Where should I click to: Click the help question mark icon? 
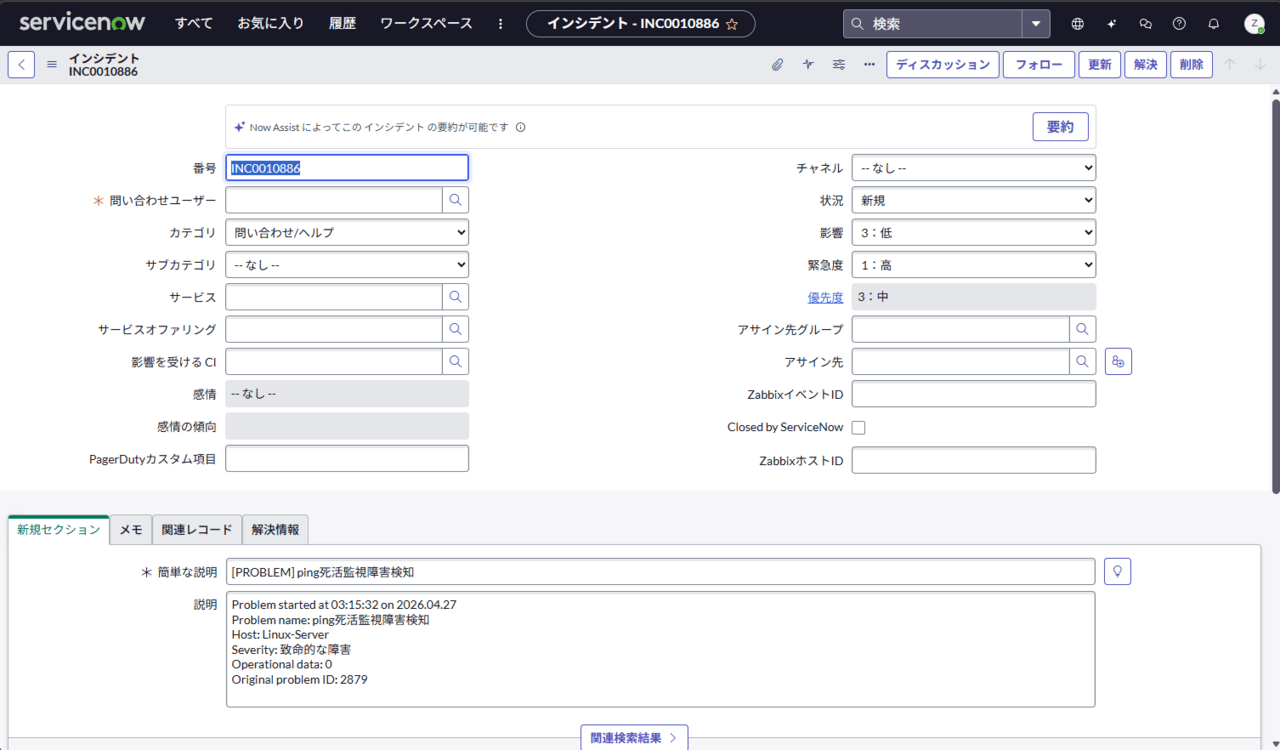click(1179, 24)
